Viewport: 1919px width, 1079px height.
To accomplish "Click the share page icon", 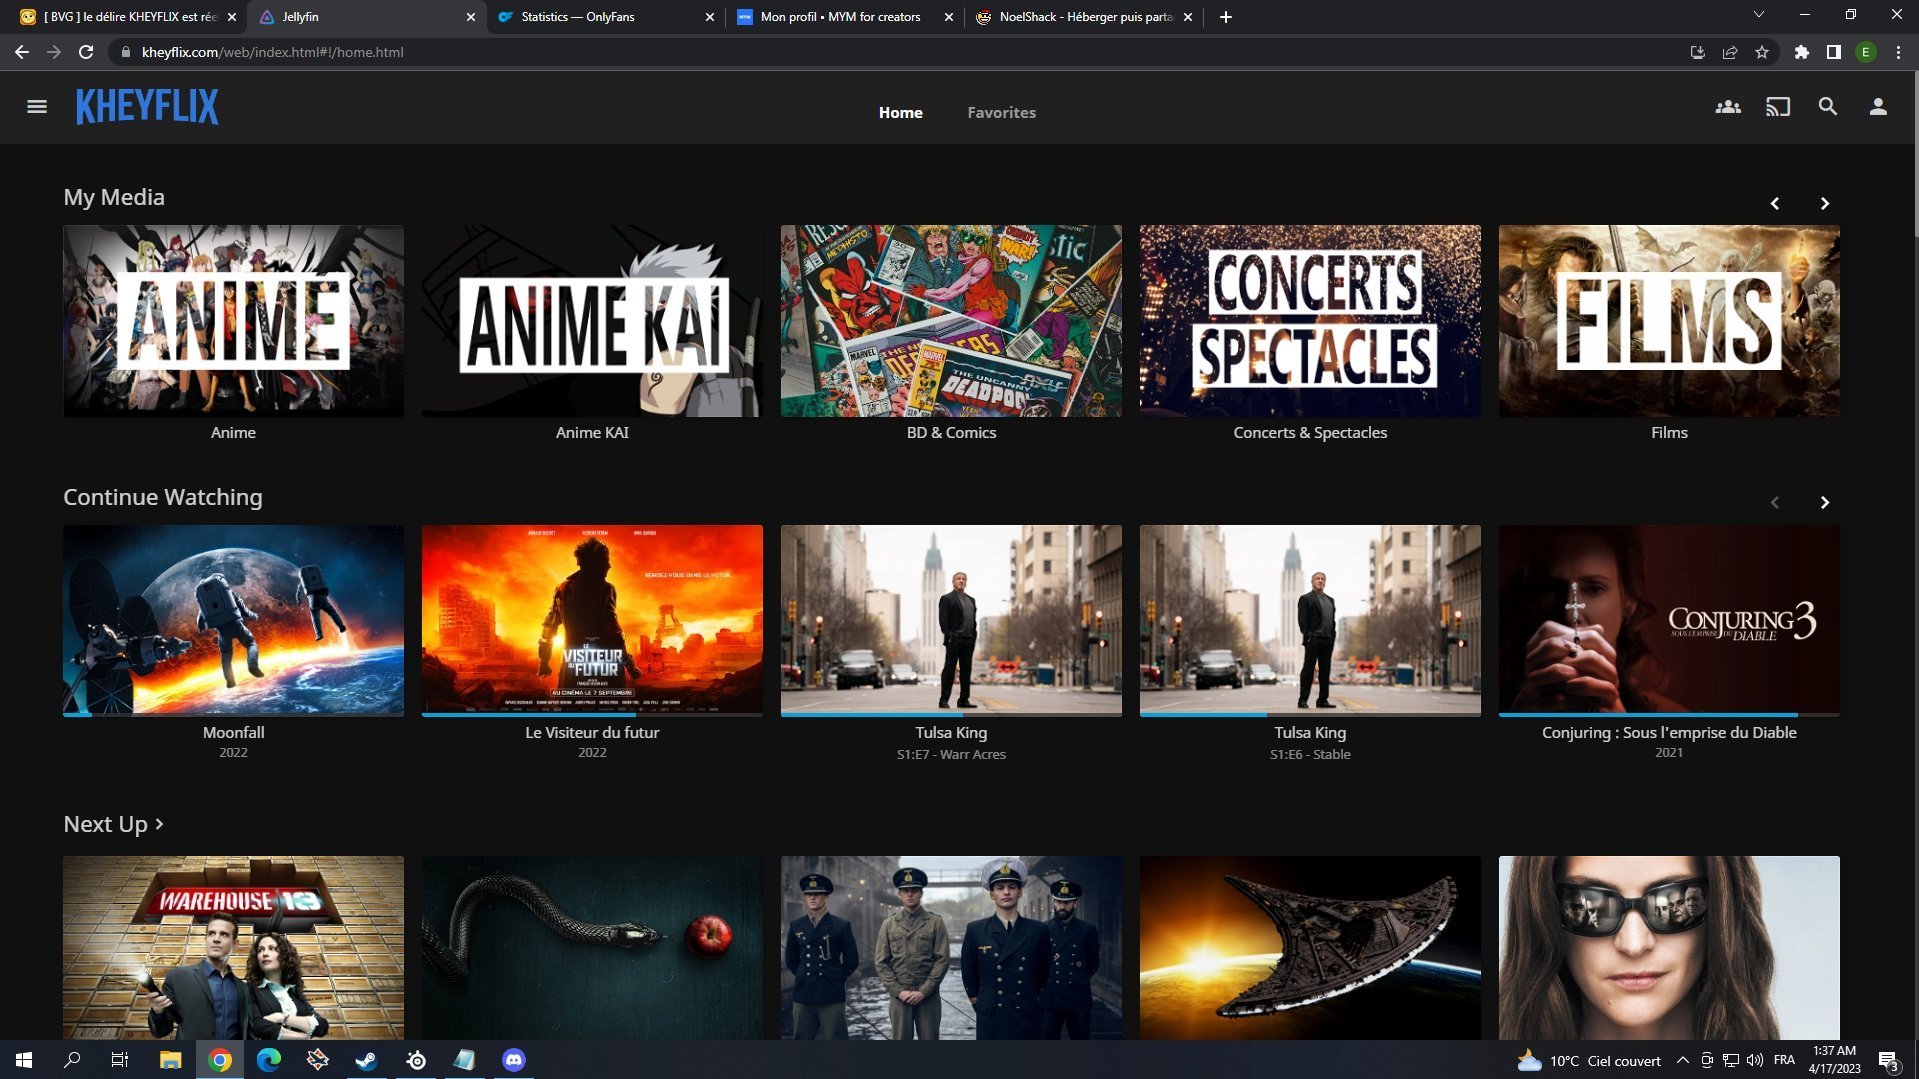I will click(1730, 52).
